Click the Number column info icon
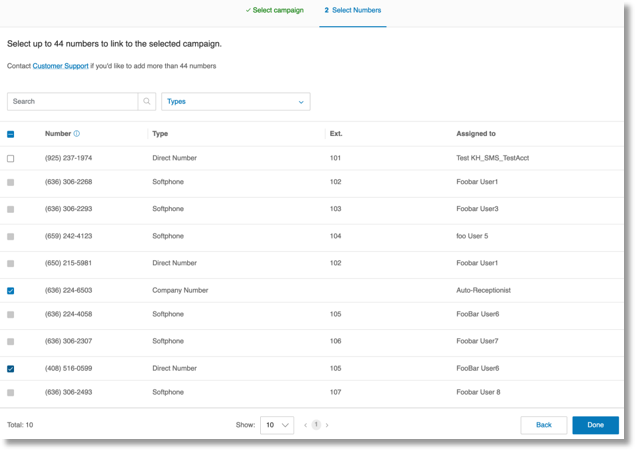This screenshot has height=450, width=635. point(77,133)
